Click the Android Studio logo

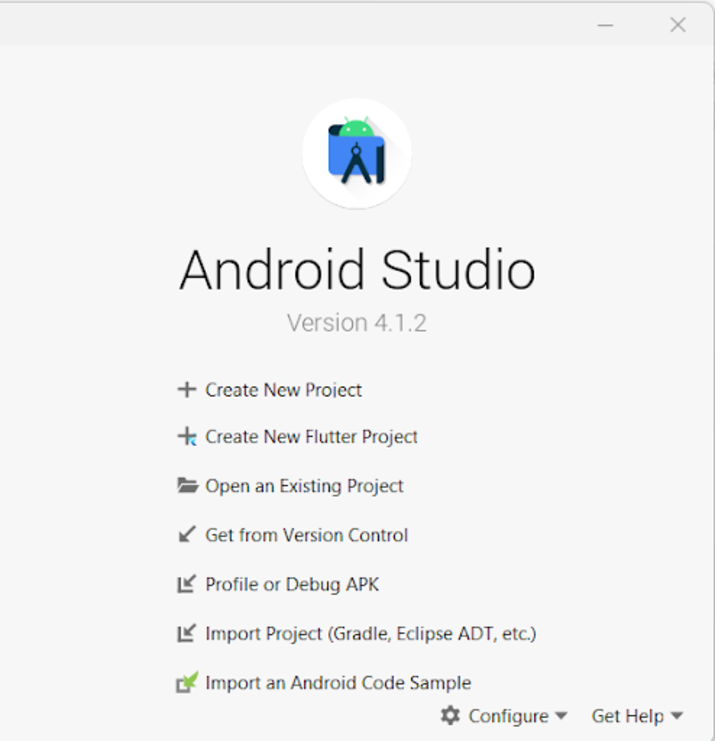[357, 153]
